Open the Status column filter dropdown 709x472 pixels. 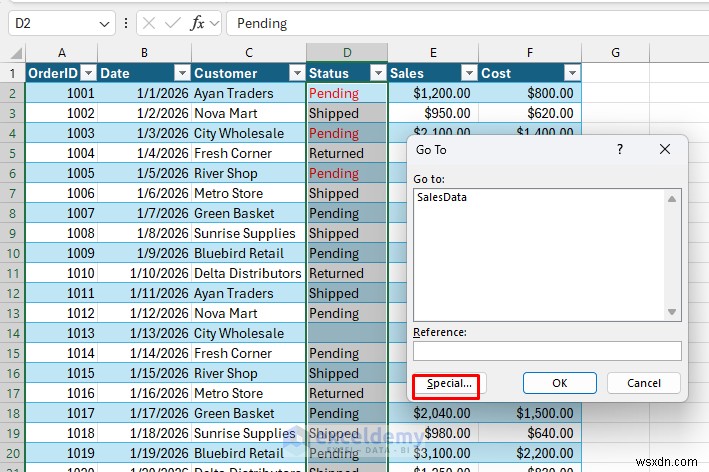click(x=378, y=73)
